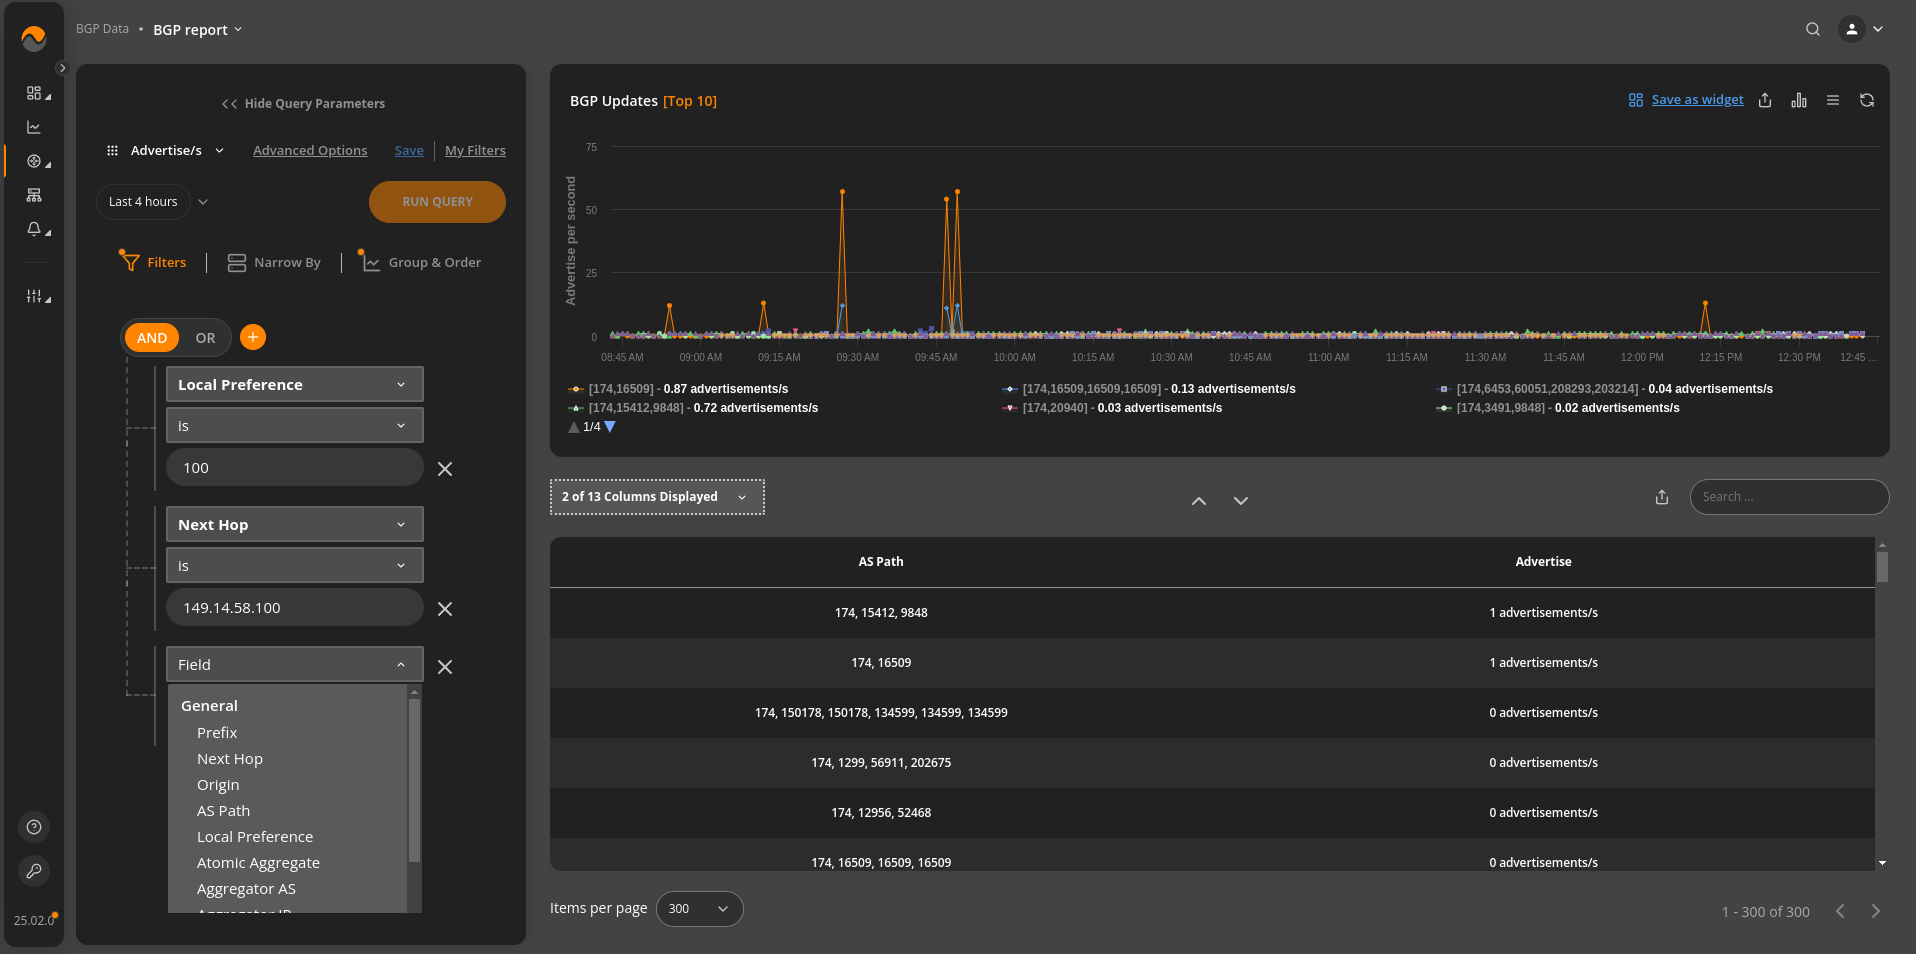Choose Aggregator AS from the field list

(246, 889)
